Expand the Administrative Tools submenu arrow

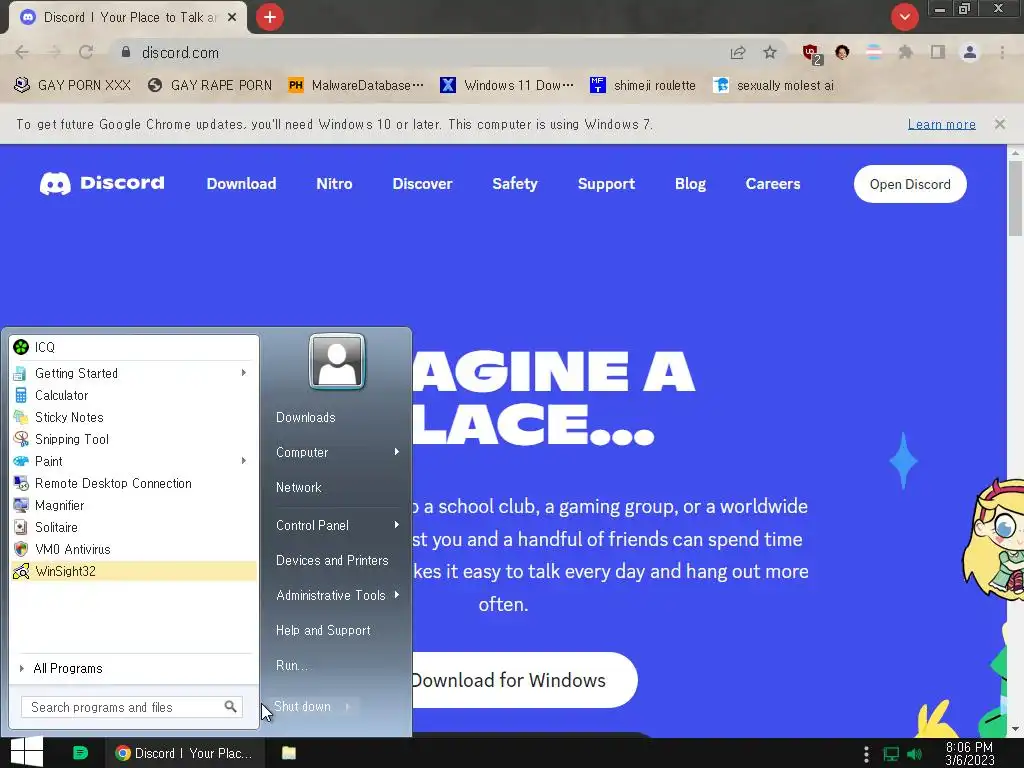[396, 595]
